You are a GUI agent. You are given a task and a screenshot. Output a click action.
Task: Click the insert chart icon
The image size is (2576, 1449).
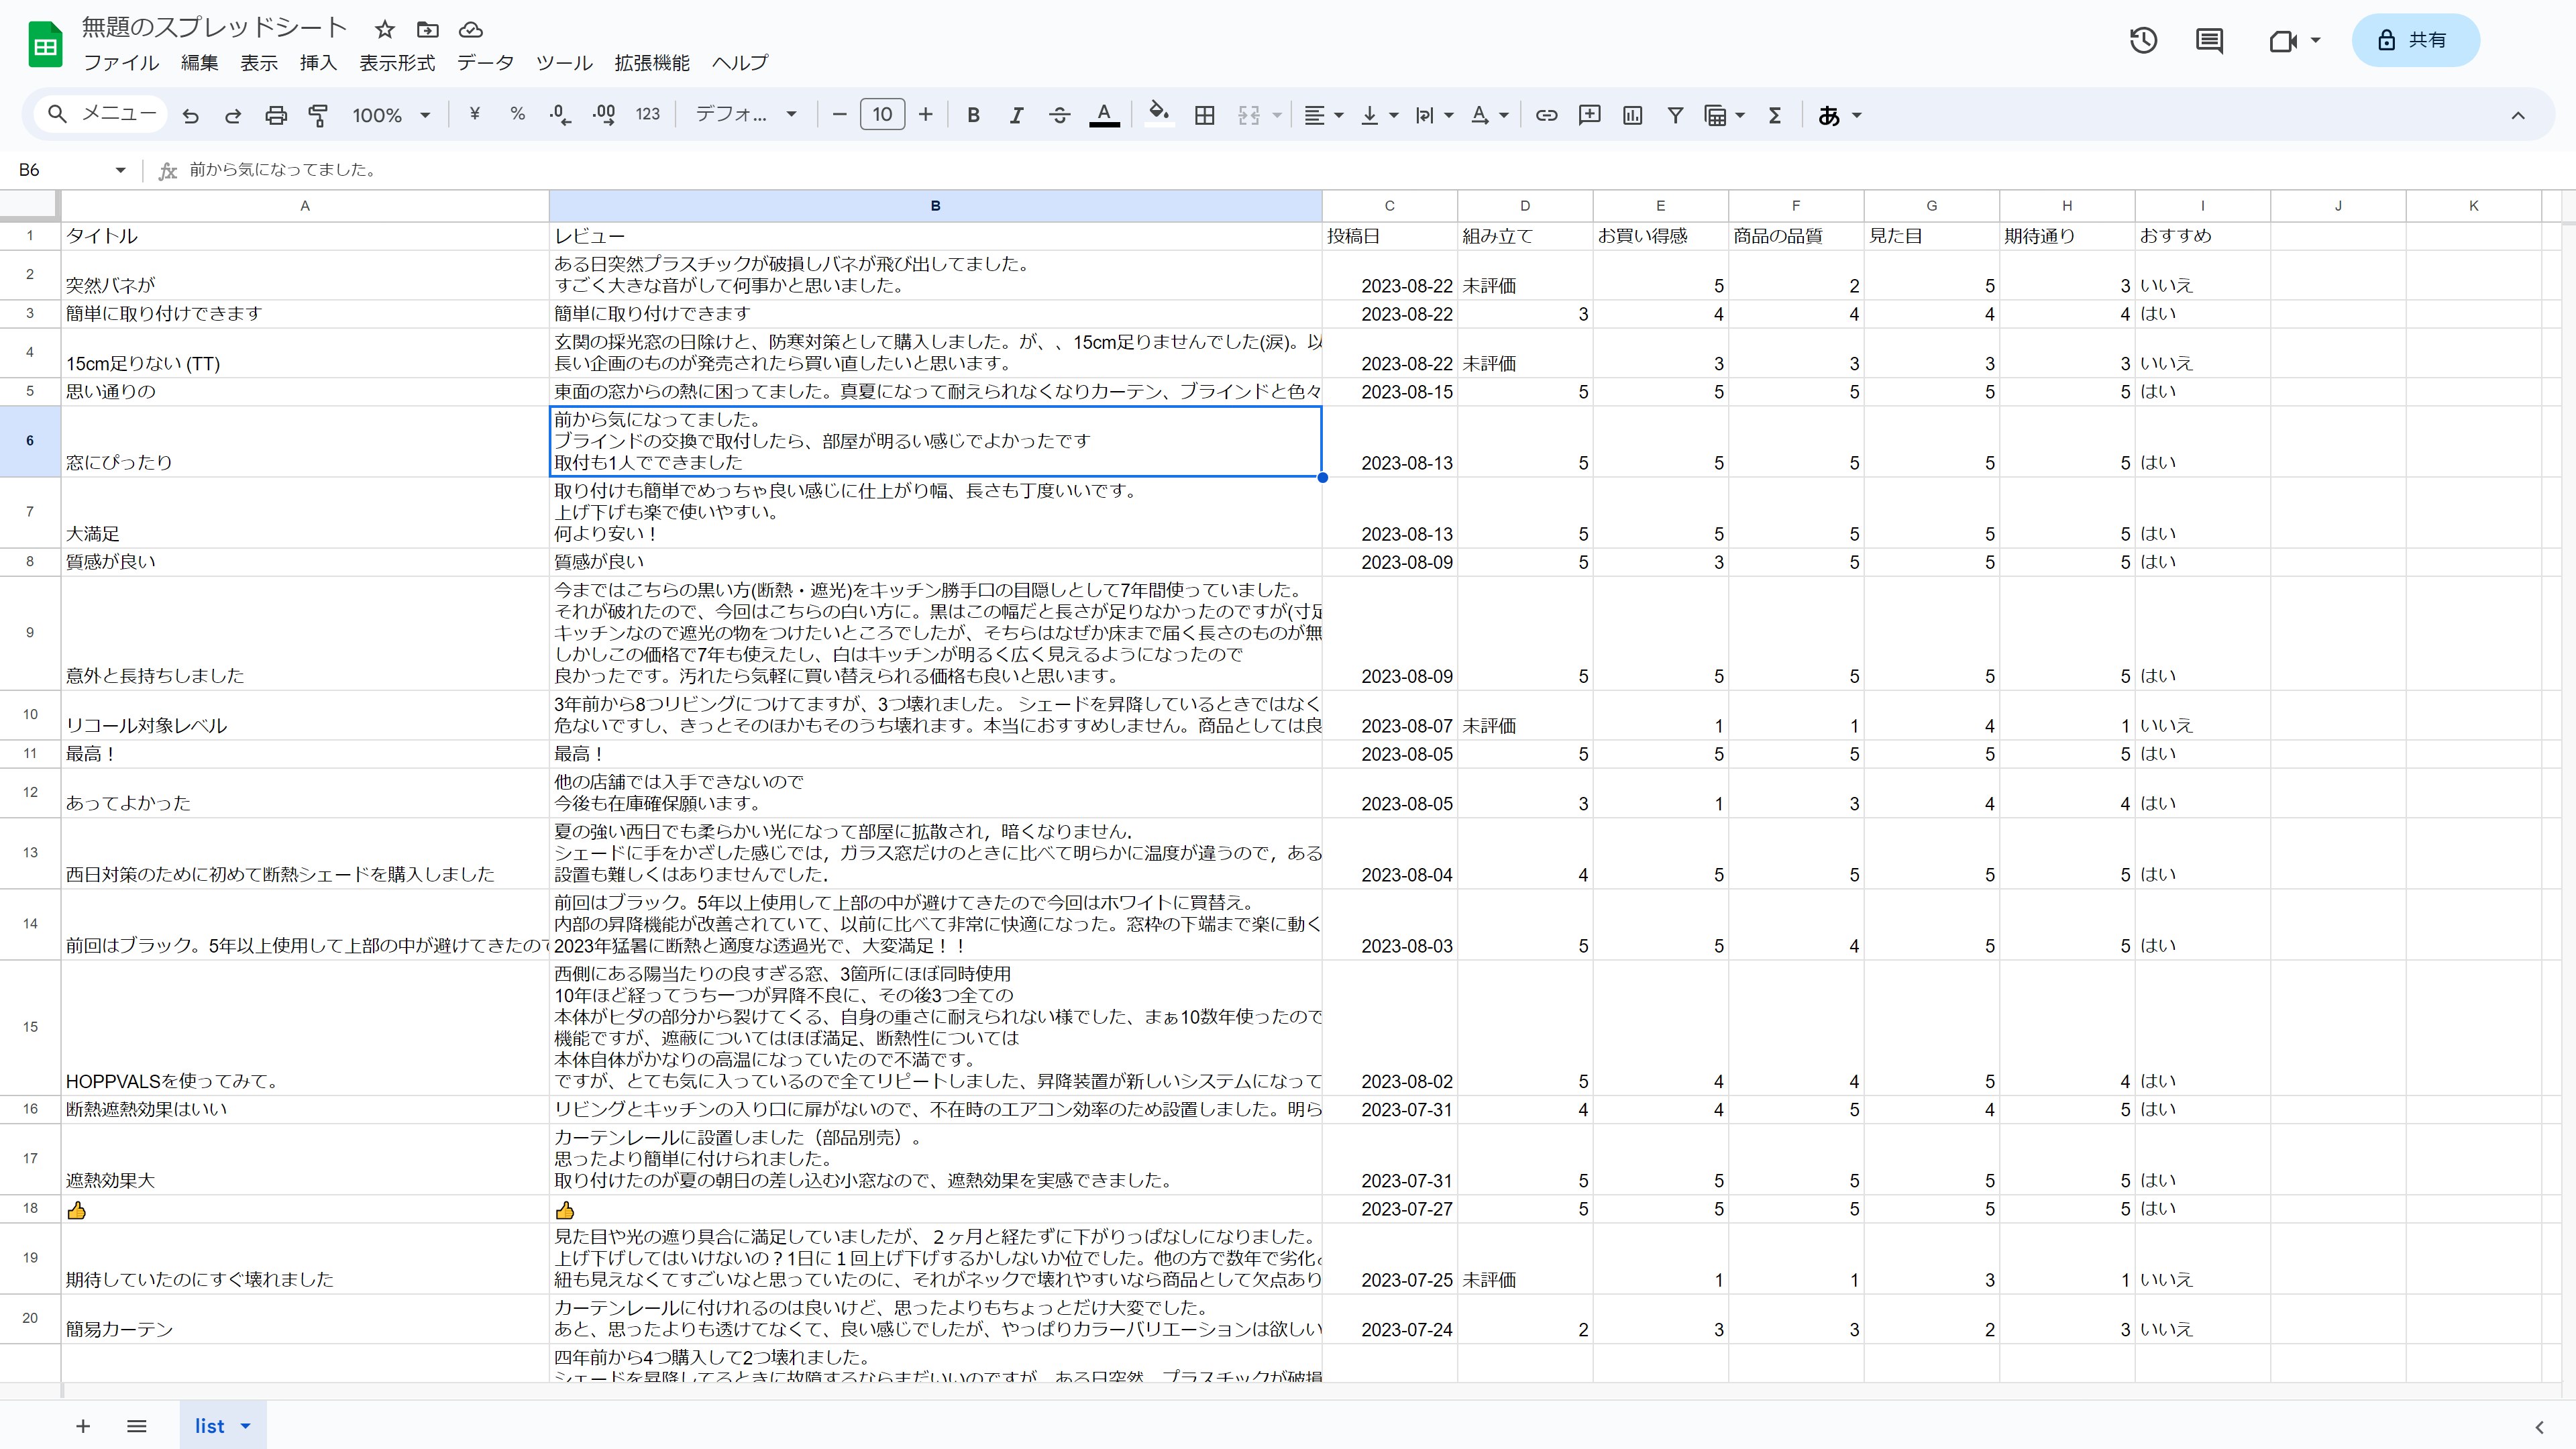pyautogui.click(x=1632, y=116)
